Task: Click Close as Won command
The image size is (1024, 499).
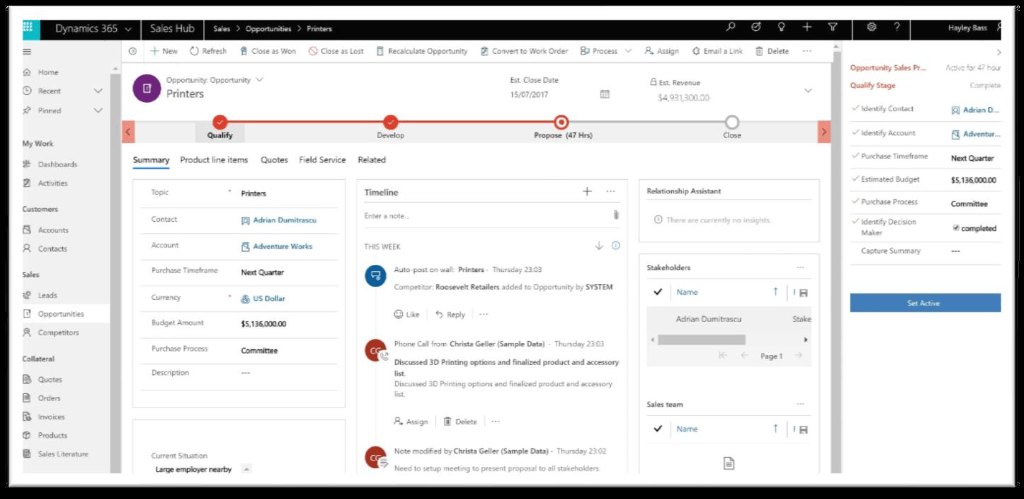Action: [268, 51]
